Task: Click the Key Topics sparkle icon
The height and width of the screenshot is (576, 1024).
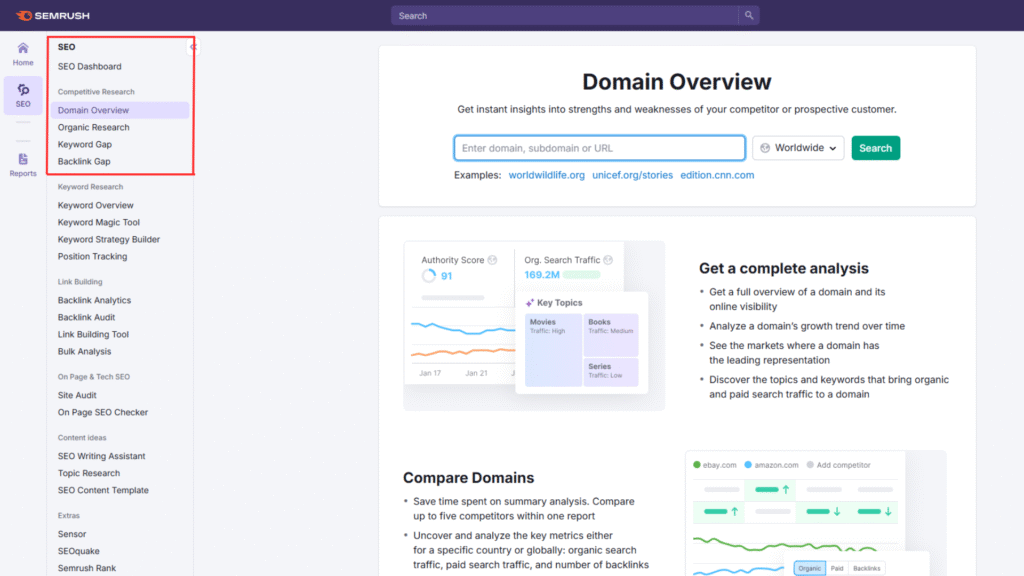Action: point(530,303)
